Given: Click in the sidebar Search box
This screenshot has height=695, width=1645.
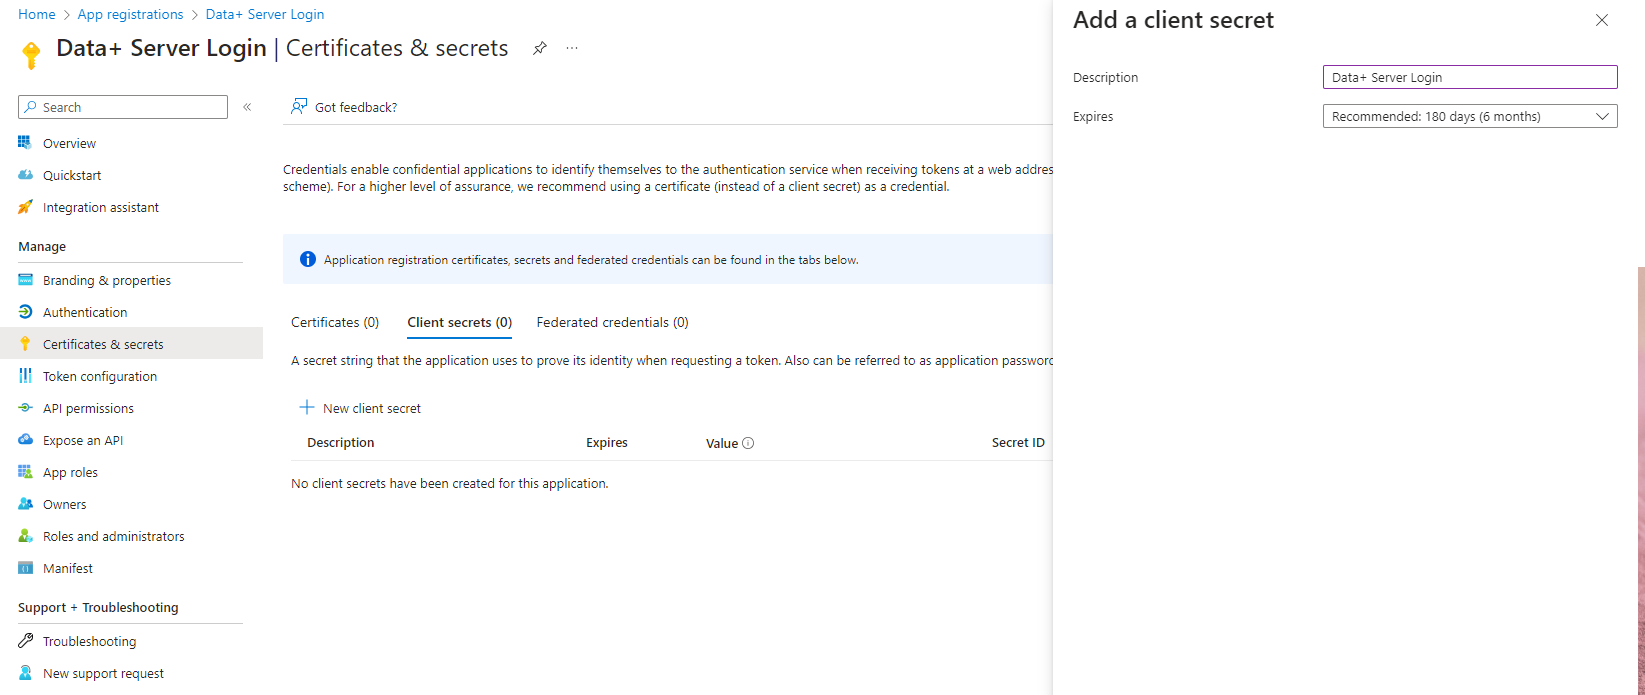Looking at the screenshot, I should (x=123, y=107).
